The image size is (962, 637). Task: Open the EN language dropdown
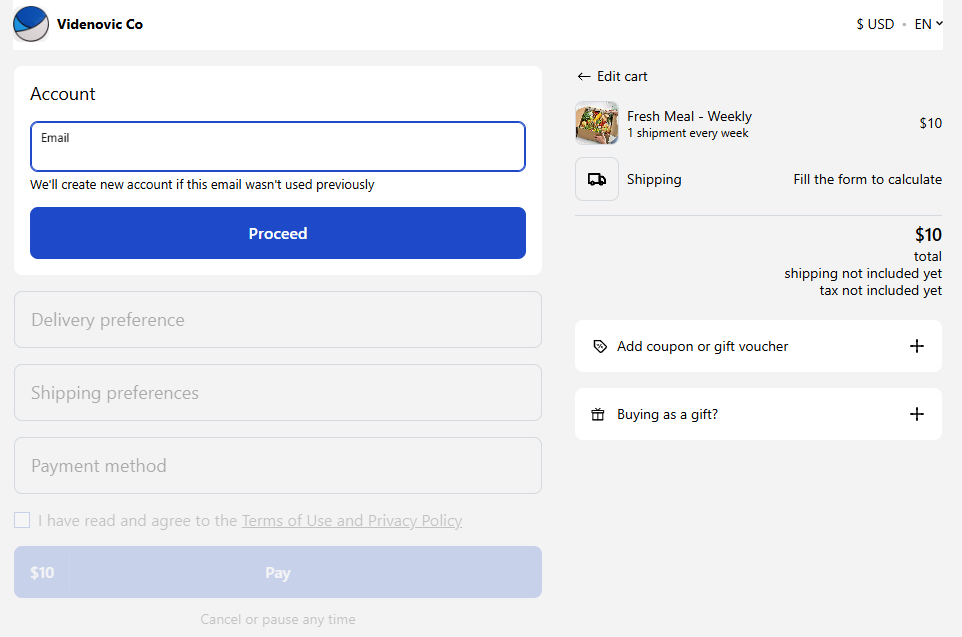[928, 24]
